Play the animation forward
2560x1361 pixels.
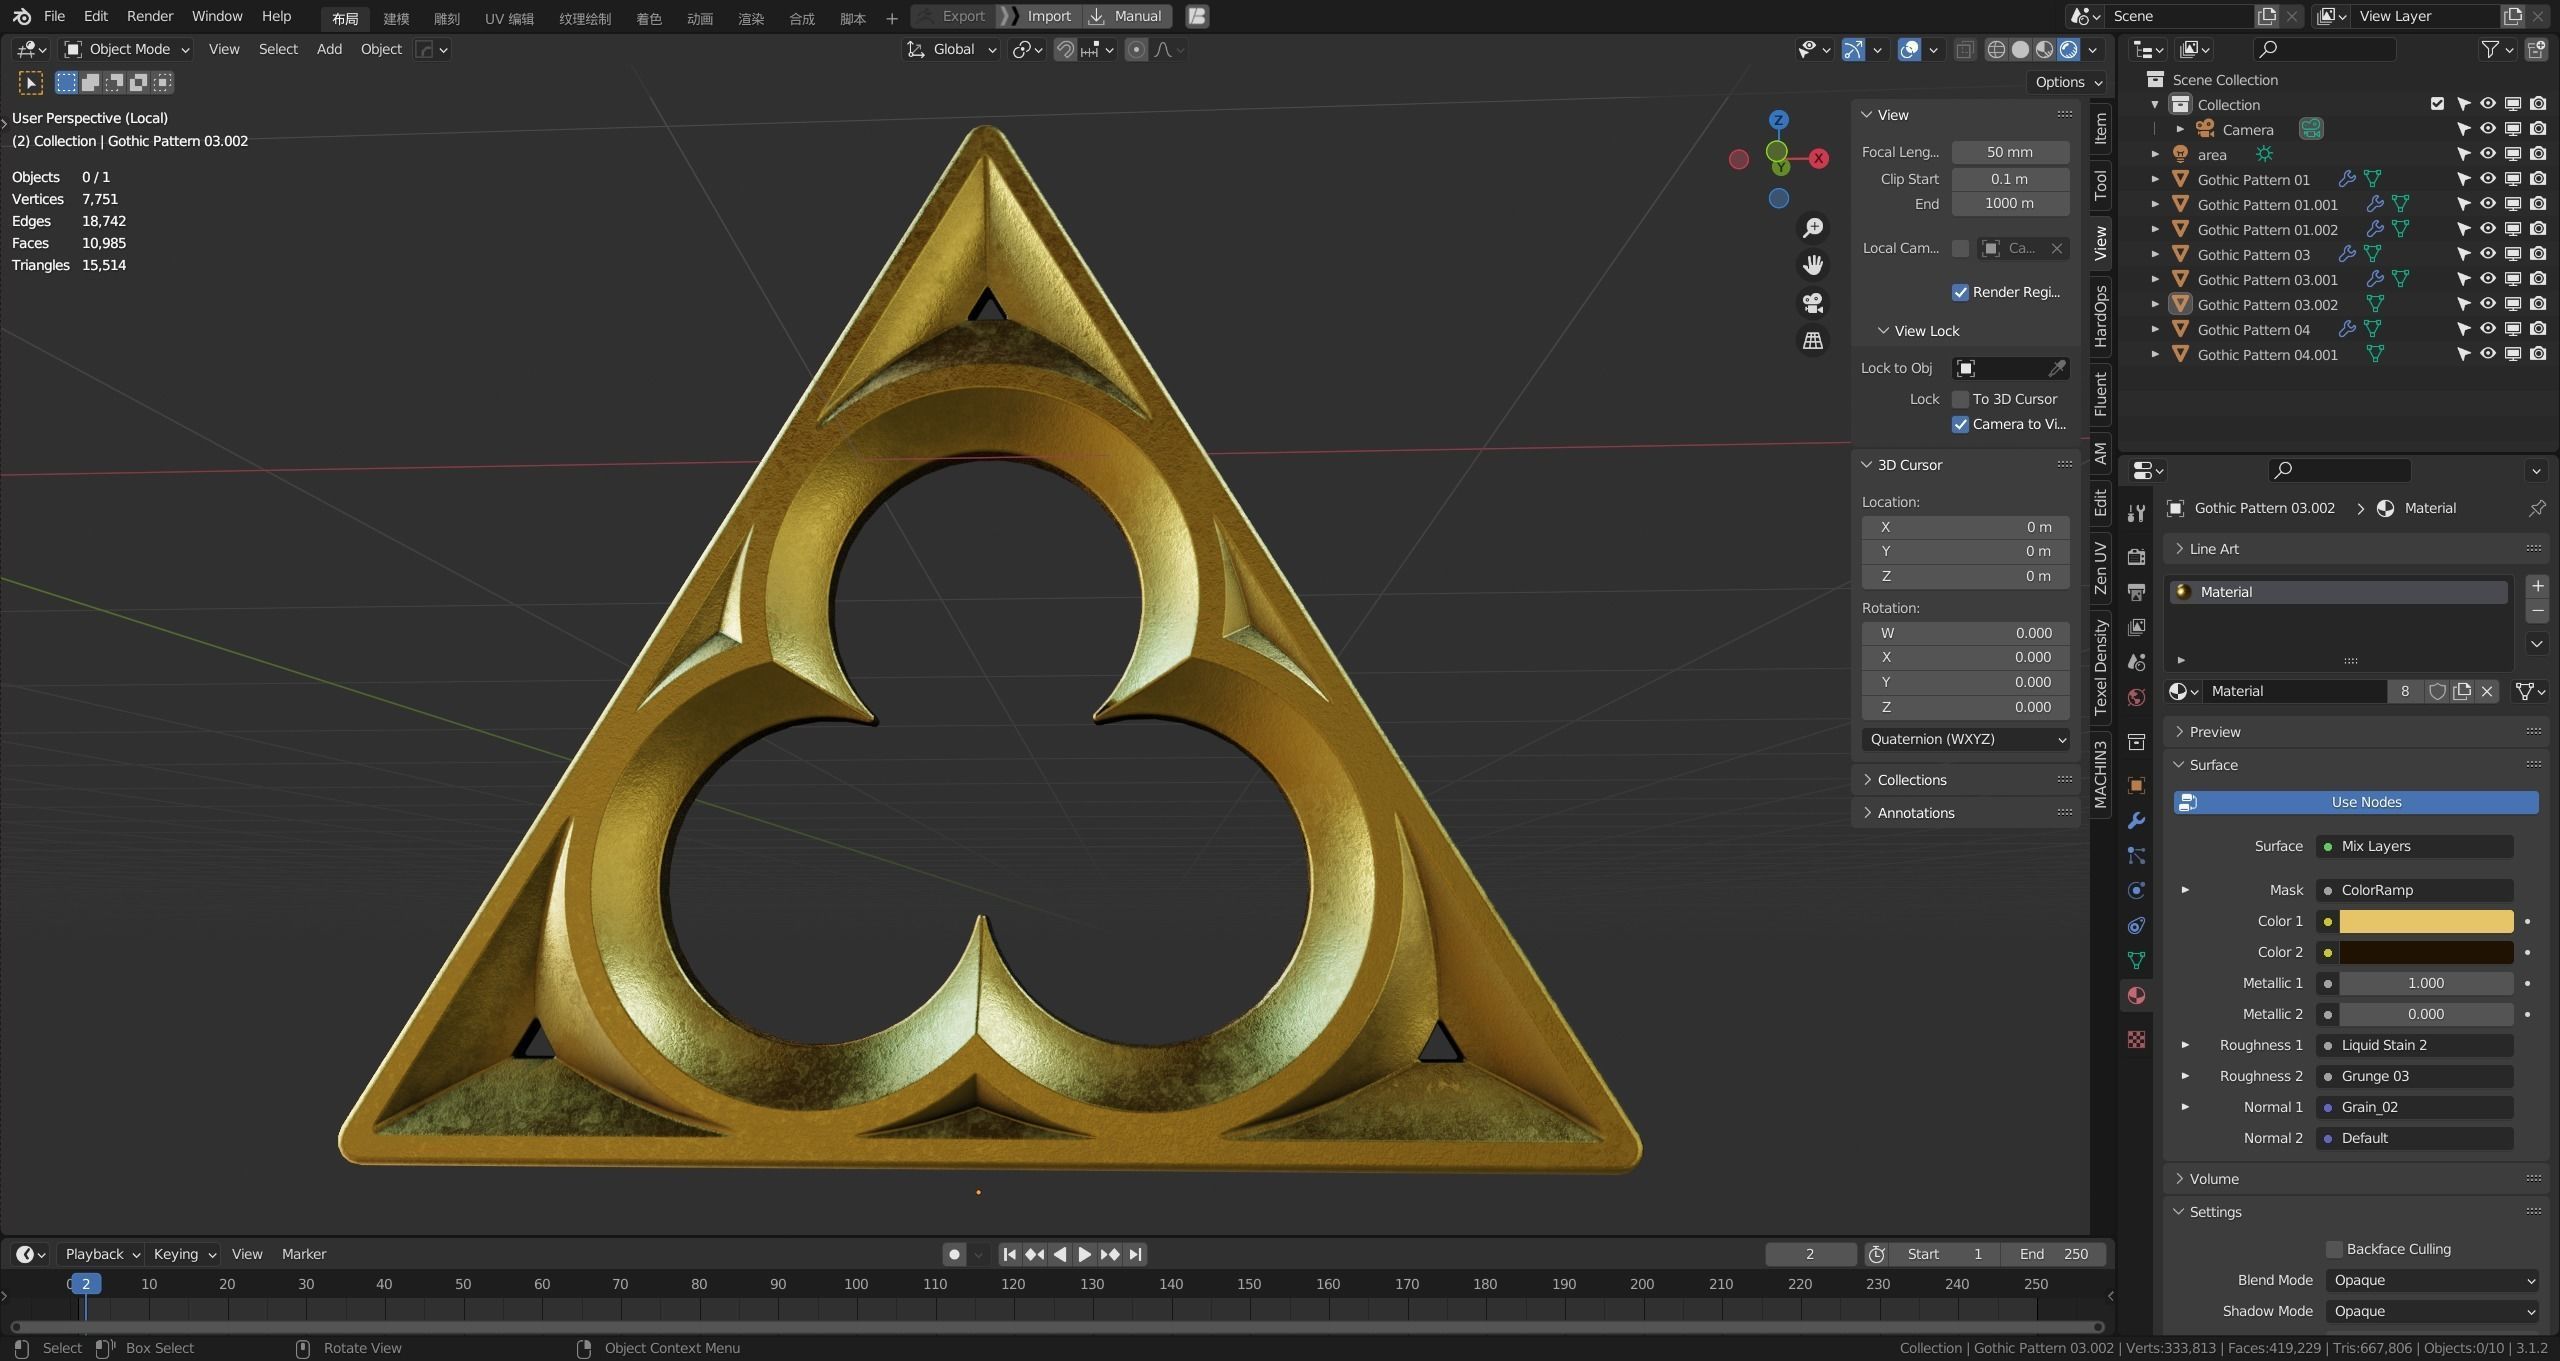pyautogui.click(x=1084, y=1254)
